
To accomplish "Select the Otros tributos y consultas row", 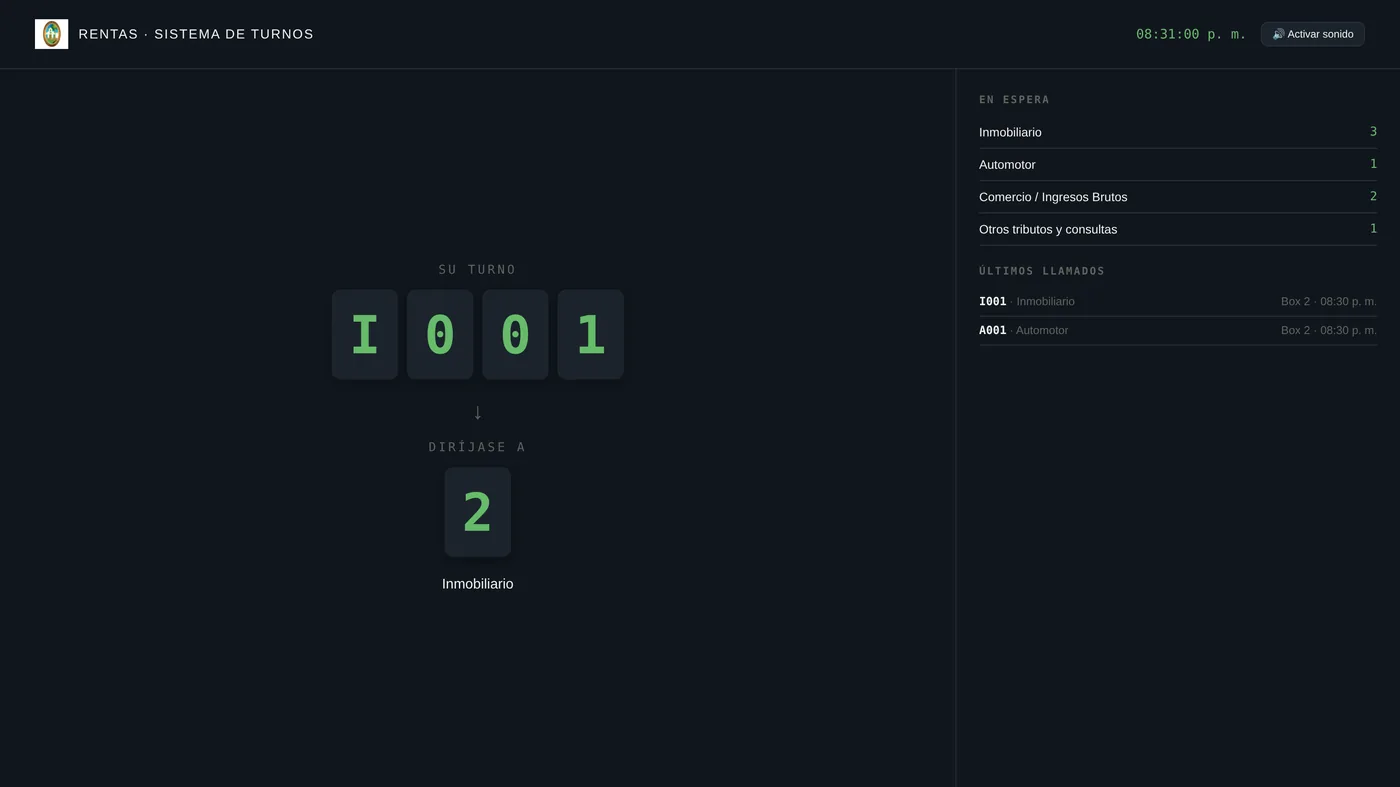I will click(1178, 229).
